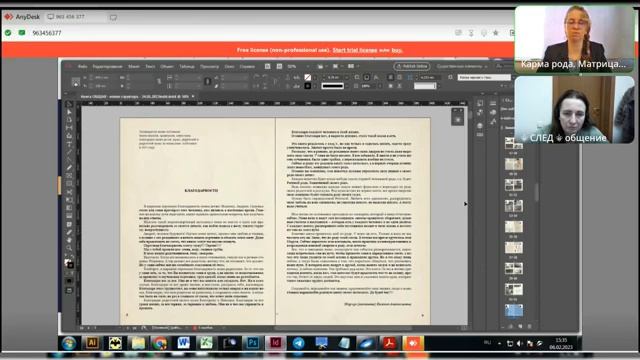640x360 pixels.
Task: Click preflight status indicator in status bar
Action: [203, 328]
